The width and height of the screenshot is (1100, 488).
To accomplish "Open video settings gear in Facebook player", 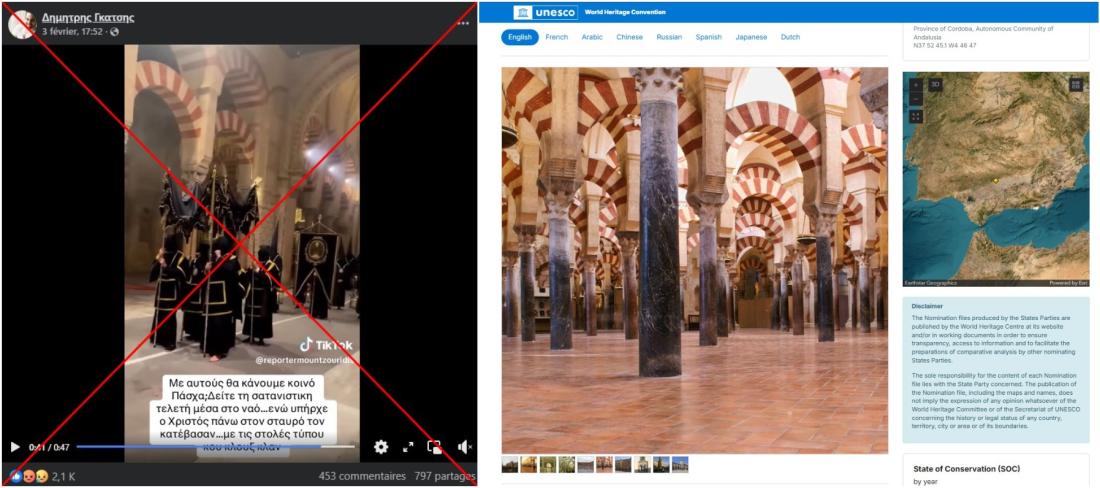I will click(381, 447).
